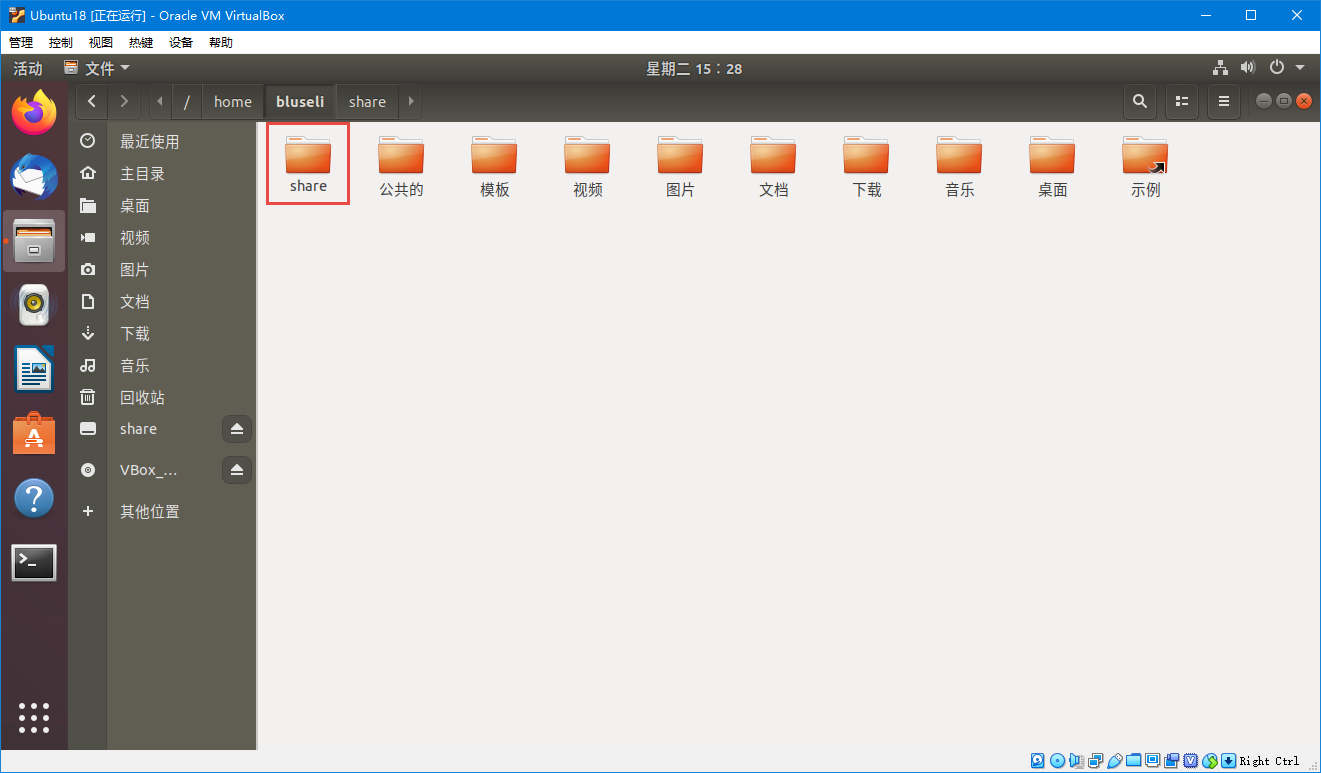Click the Files manager dock icon
1321x773 pixels.
click(34, 241)
